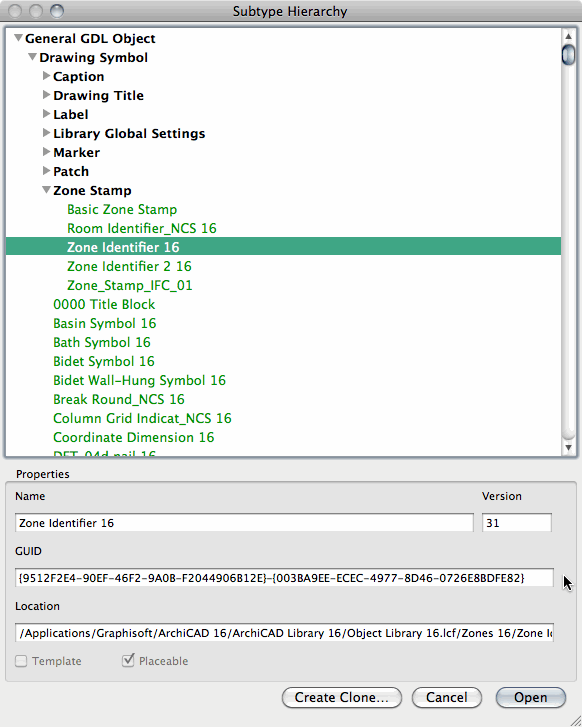Select the highlighted Zone Identifier 16 row
The height and width of the screenshot is (727, 582).
click(x=283, y=247)
